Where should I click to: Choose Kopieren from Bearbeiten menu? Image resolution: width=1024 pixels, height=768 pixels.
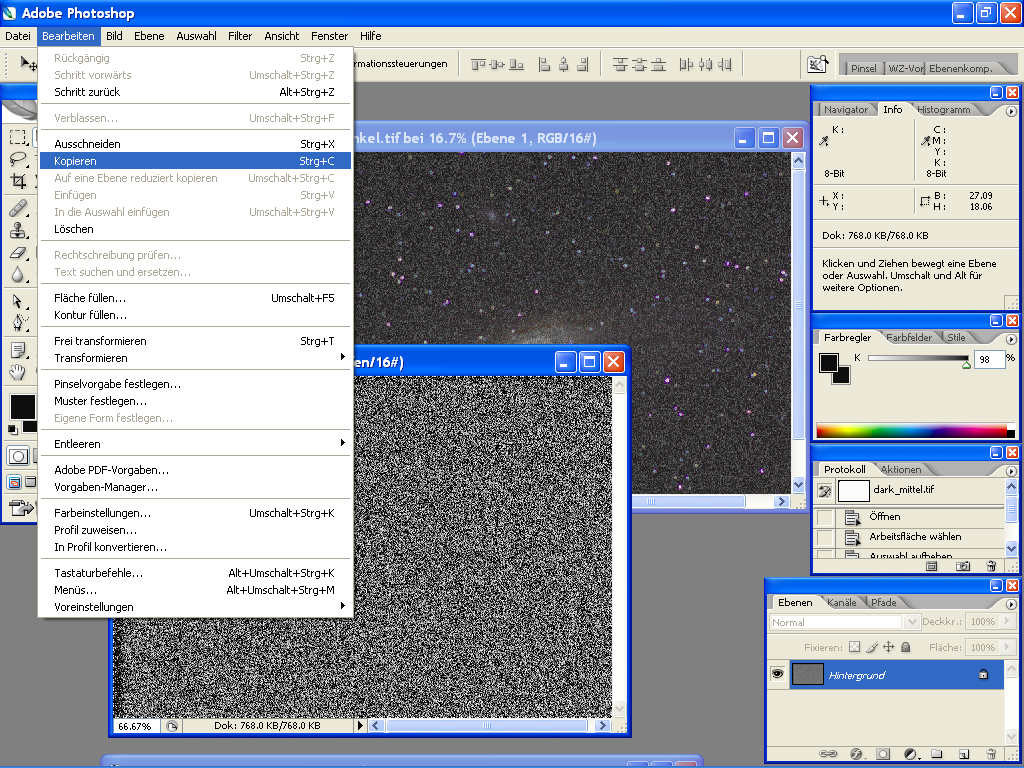pyautogui.click(x=195, y=161)
